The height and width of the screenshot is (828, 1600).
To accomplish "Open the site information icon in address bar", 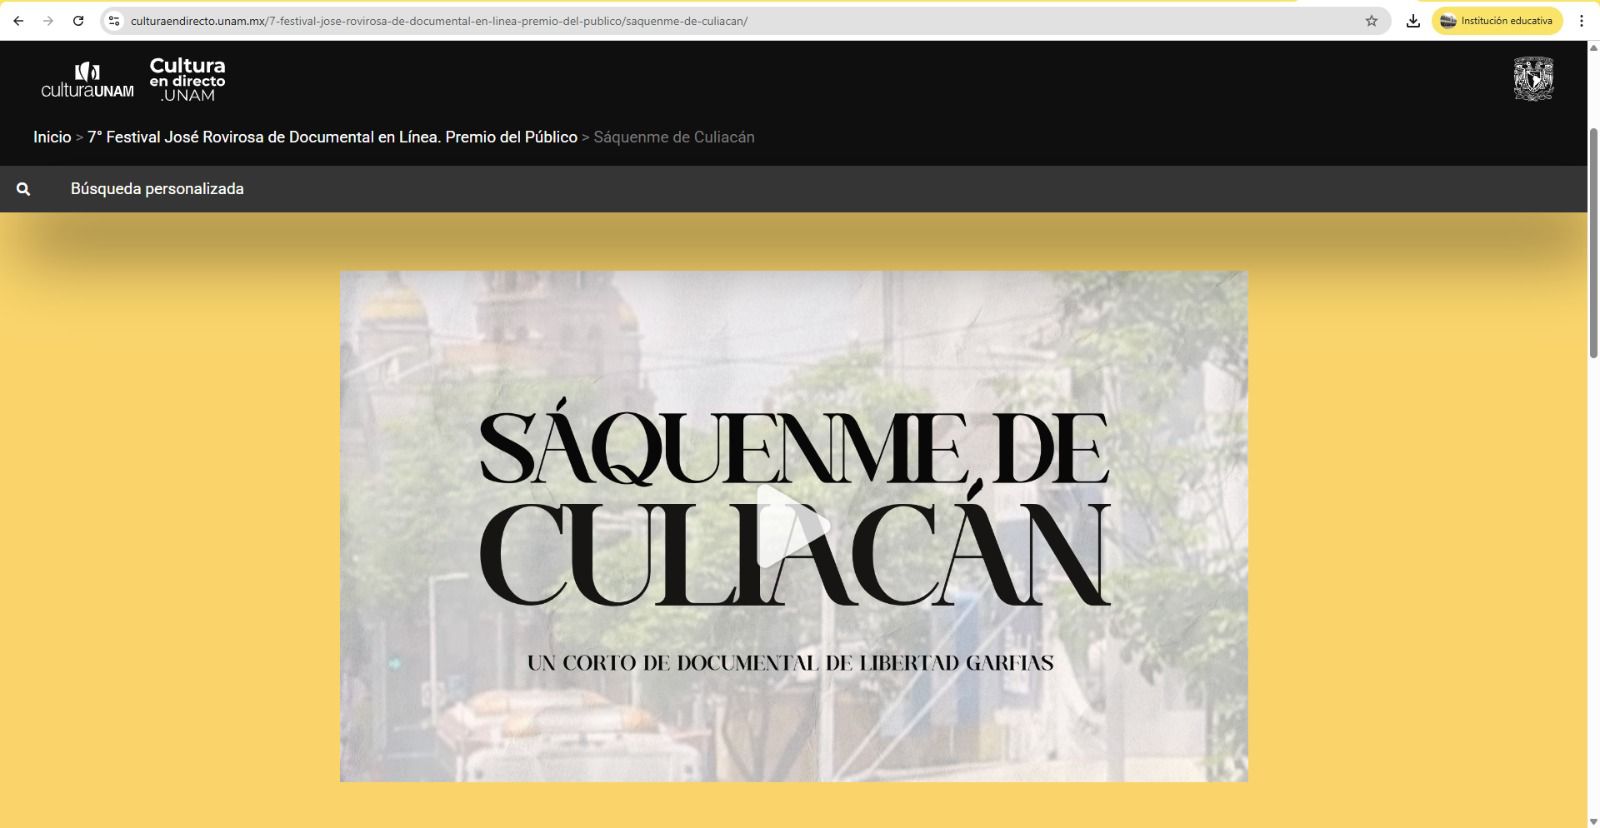I will click(114, 21).
